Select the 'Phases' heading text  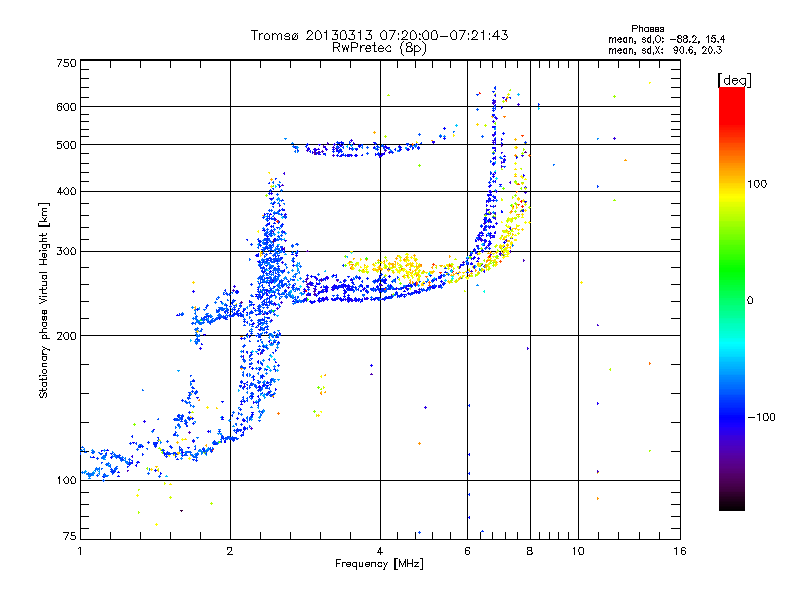[647, 29]
